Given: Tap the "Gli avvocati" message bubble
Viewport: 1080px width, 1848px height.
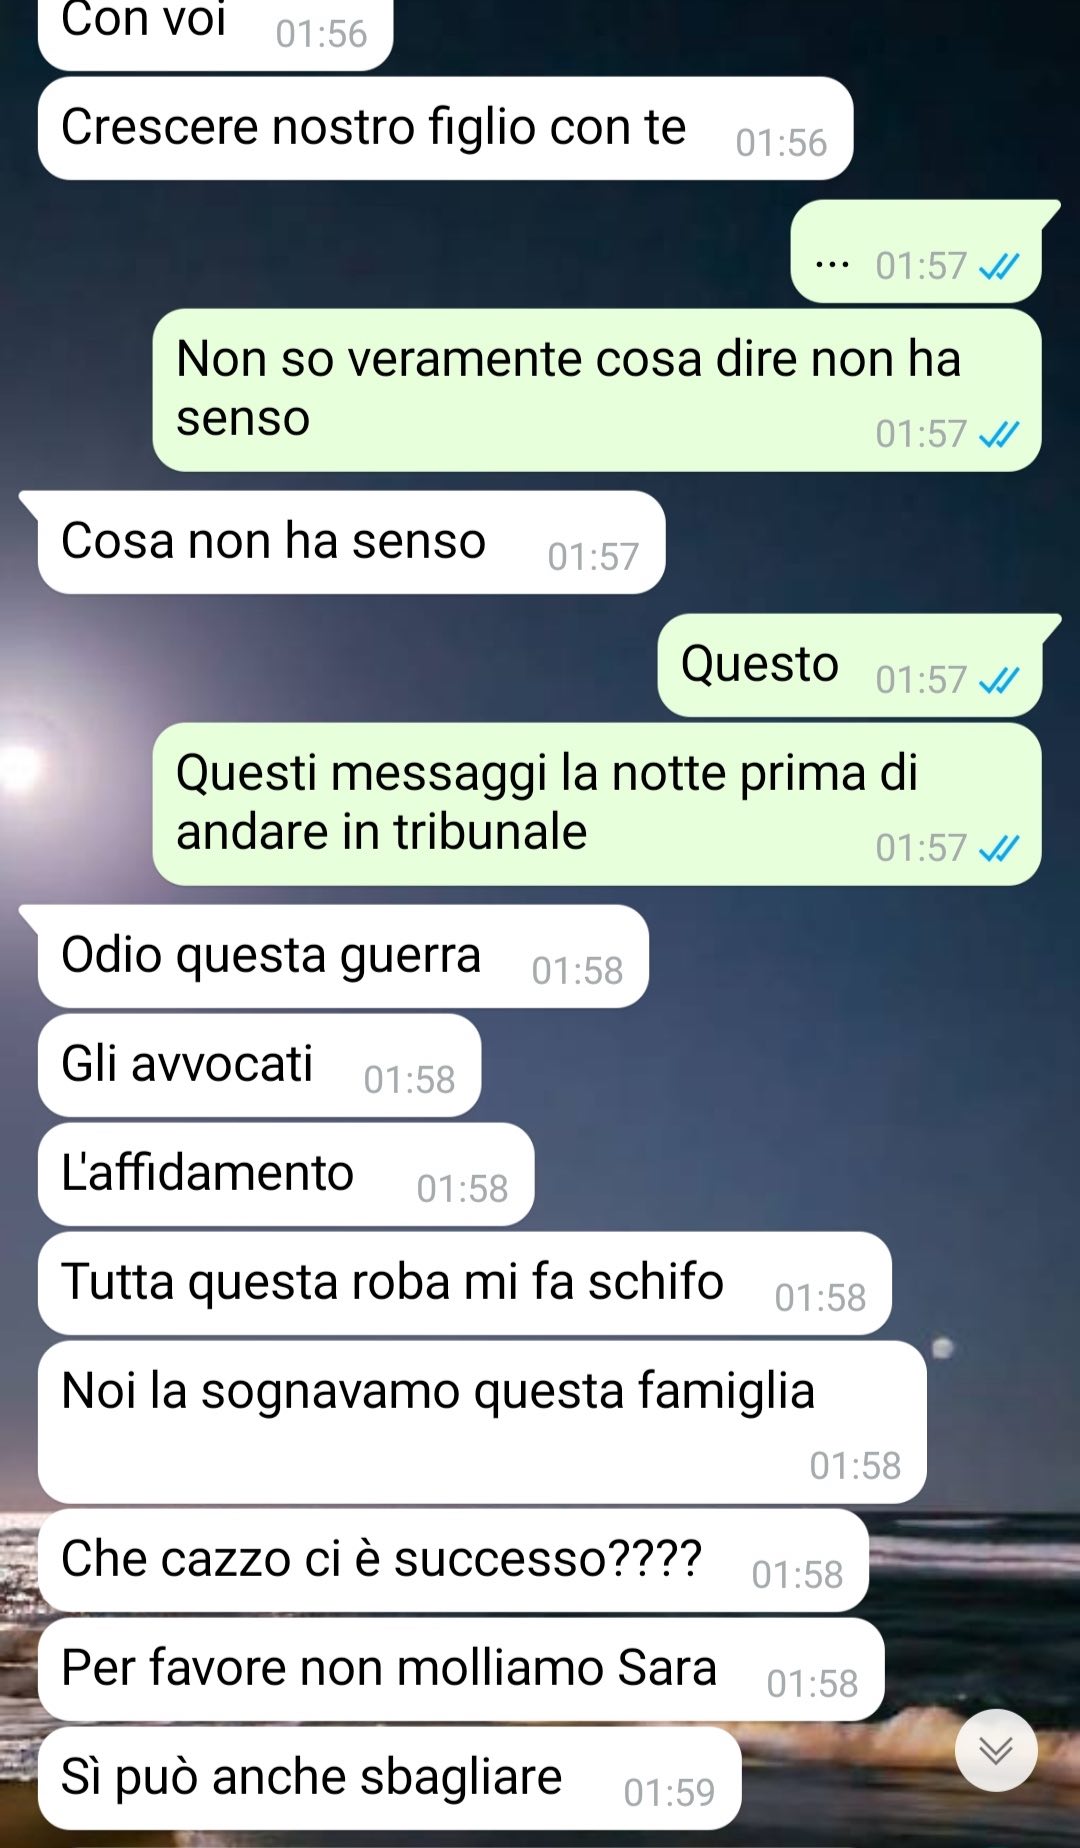Looking at the screenshot, I should click(x=259, y=1066).
